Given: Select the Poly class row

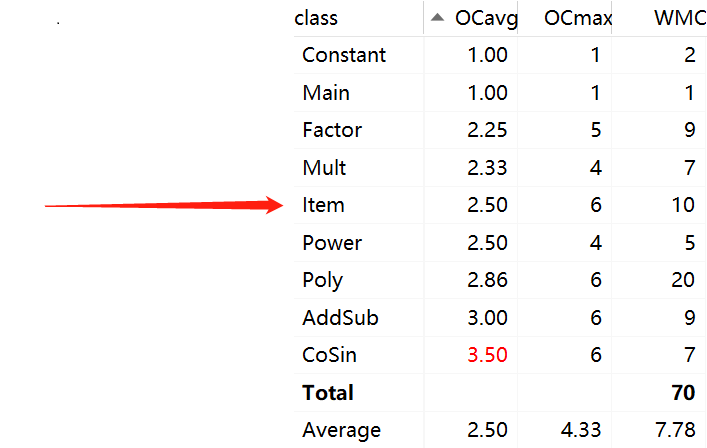Looking at the screenshot, I should pyautogui.click(x=500, y=280).
